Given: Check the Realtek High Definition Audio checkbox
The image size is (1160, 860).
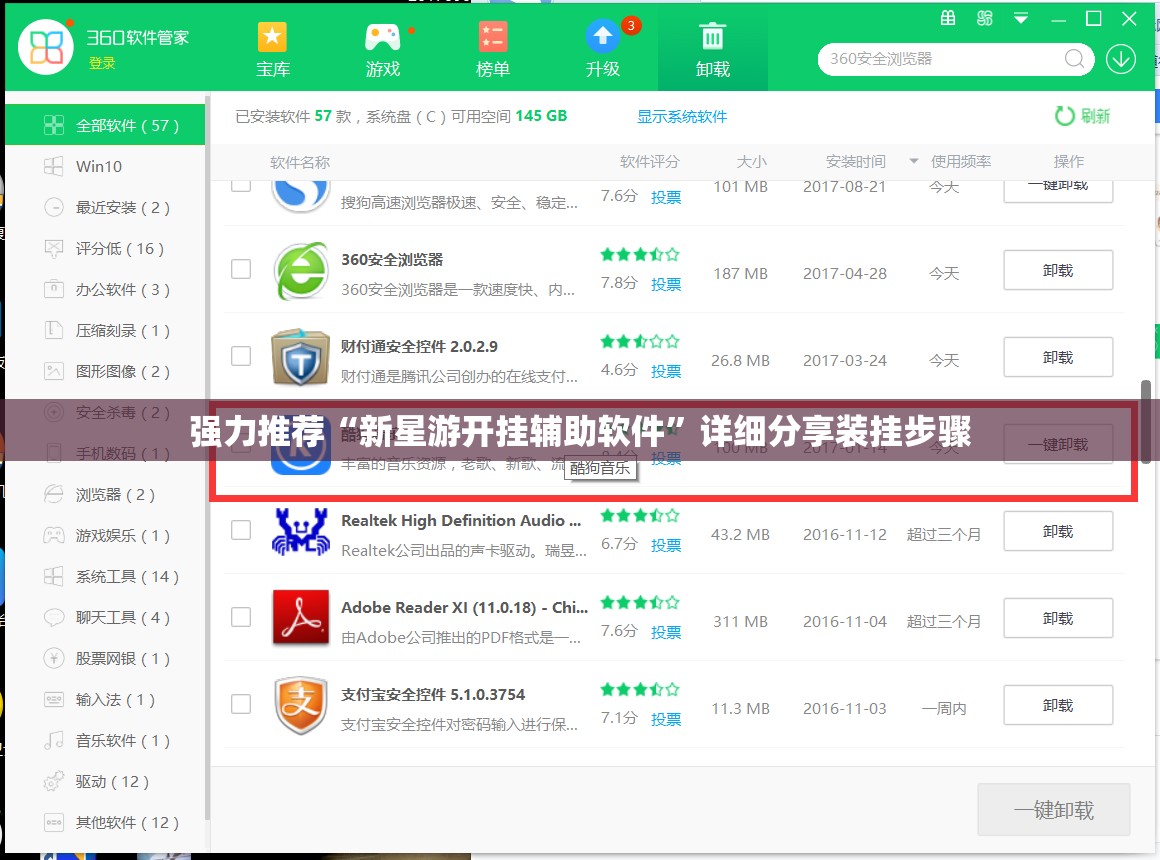Looking at the screenshot, I should (x=241, y=530).
